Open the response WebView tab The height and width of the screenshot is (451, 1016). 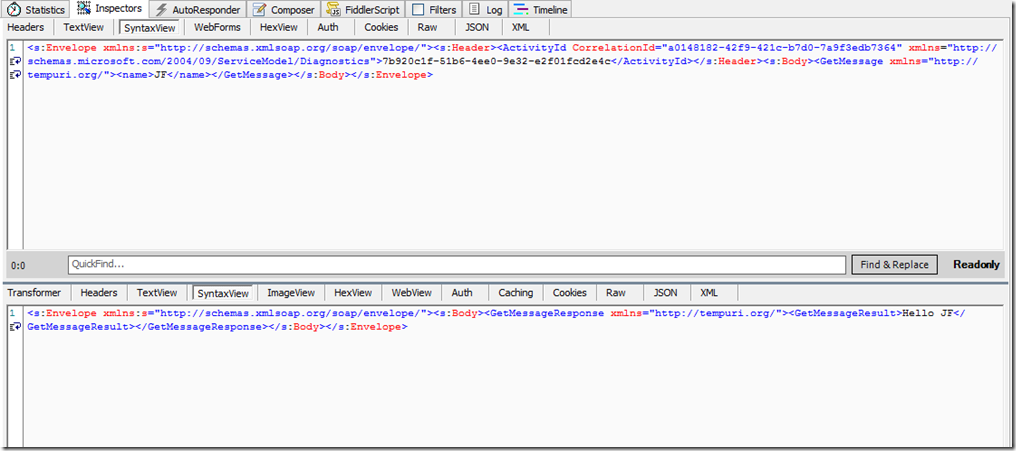coord(411,293)
